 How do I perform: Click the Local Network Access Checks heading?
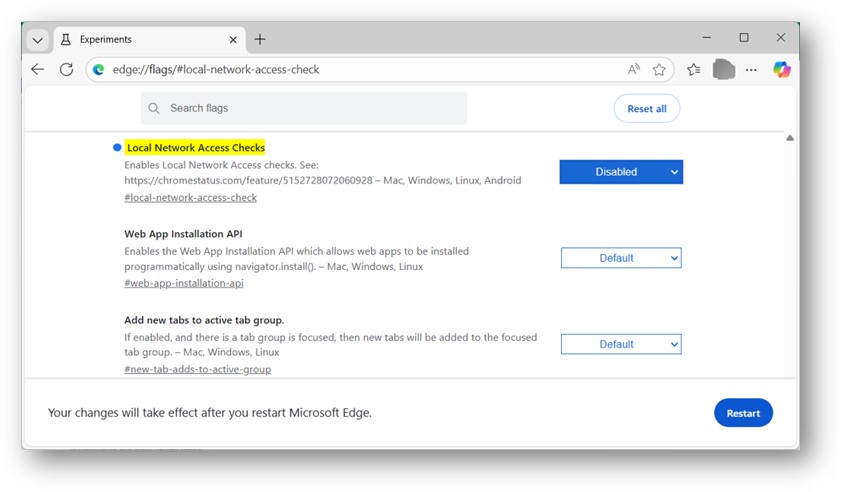195,148
